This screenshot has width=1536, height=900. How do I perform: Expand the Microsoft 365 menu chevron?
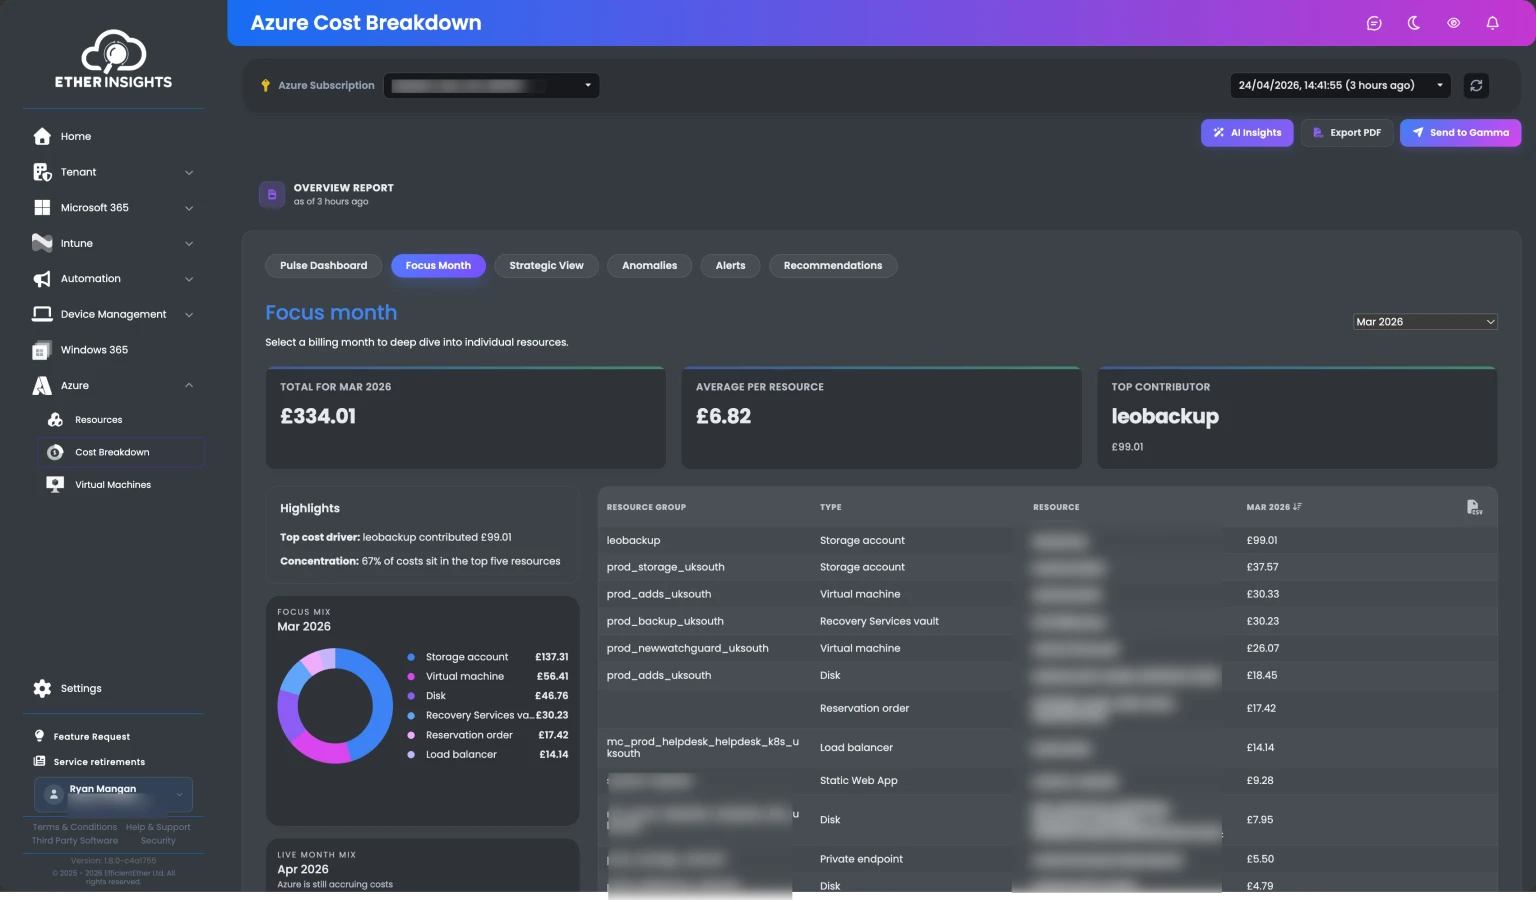click(189, 208)
